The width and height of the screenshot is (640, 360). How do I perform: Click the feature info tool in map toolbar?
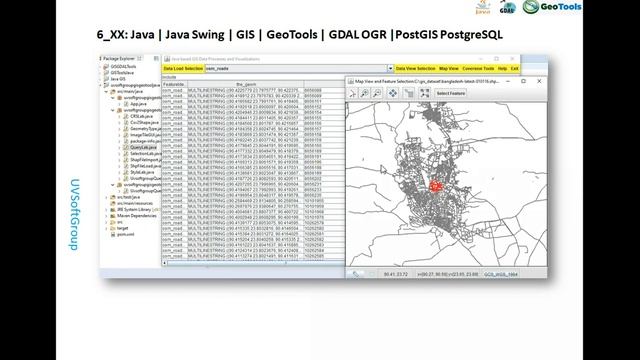click(x=409, y=93)
